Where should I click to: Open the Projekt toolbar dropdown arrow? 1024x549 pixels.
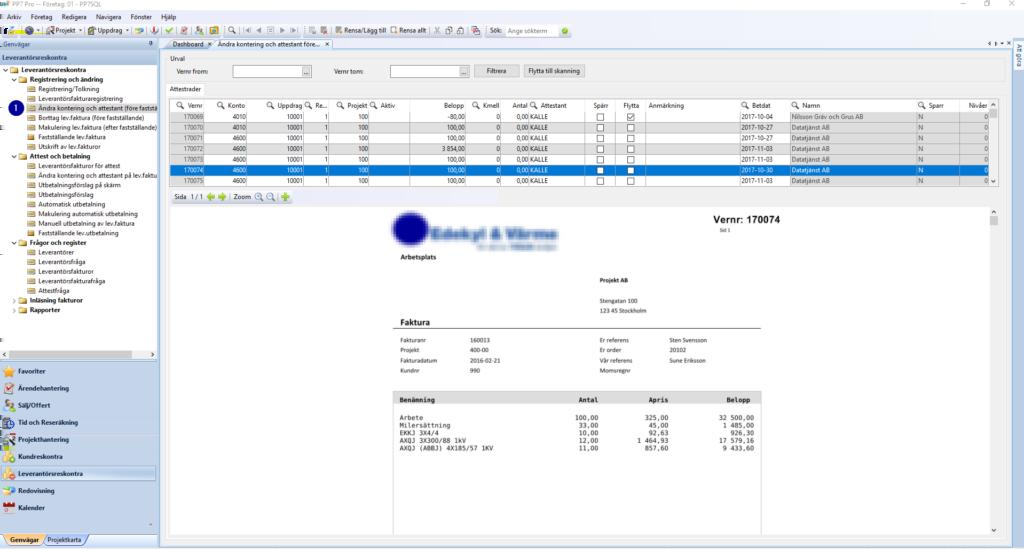coord(80,31)
